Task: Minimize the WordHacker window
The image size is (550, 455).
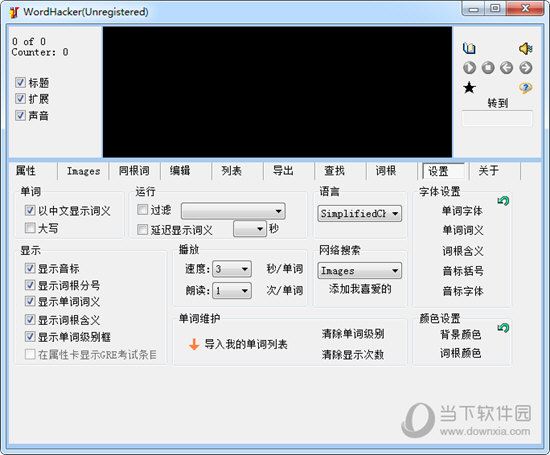Action: pos(474,8)
